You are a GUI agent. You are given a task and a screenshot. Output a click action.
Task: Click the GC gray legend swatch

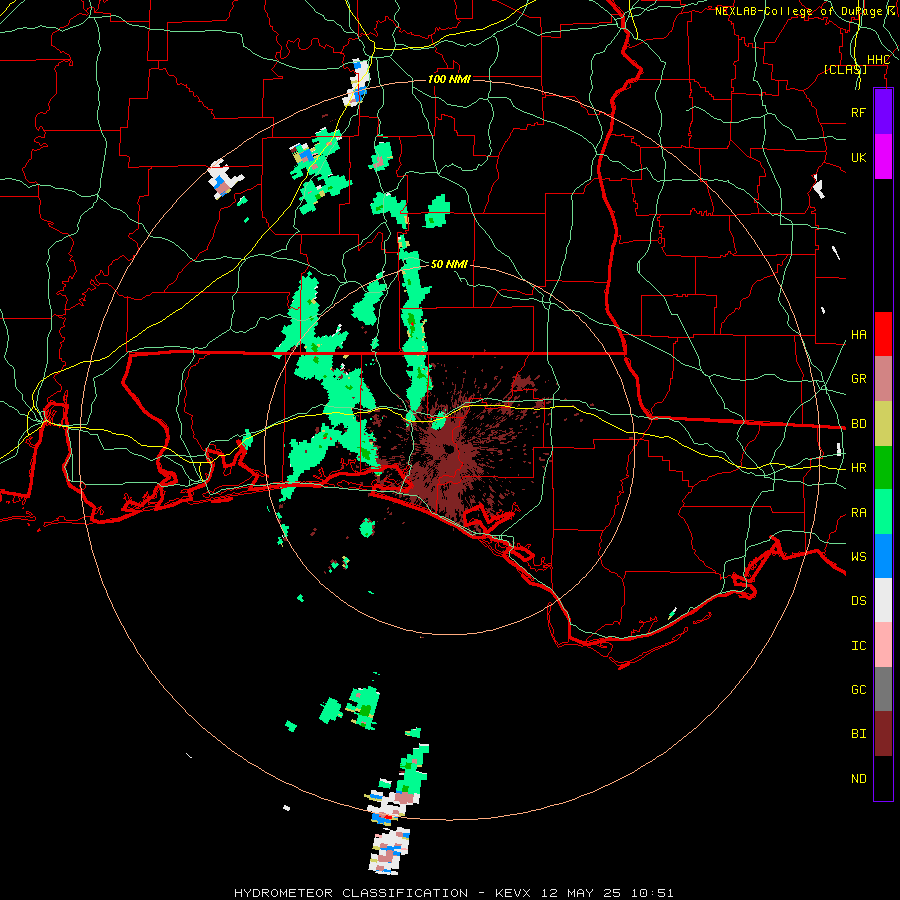(x=883, y=689)
